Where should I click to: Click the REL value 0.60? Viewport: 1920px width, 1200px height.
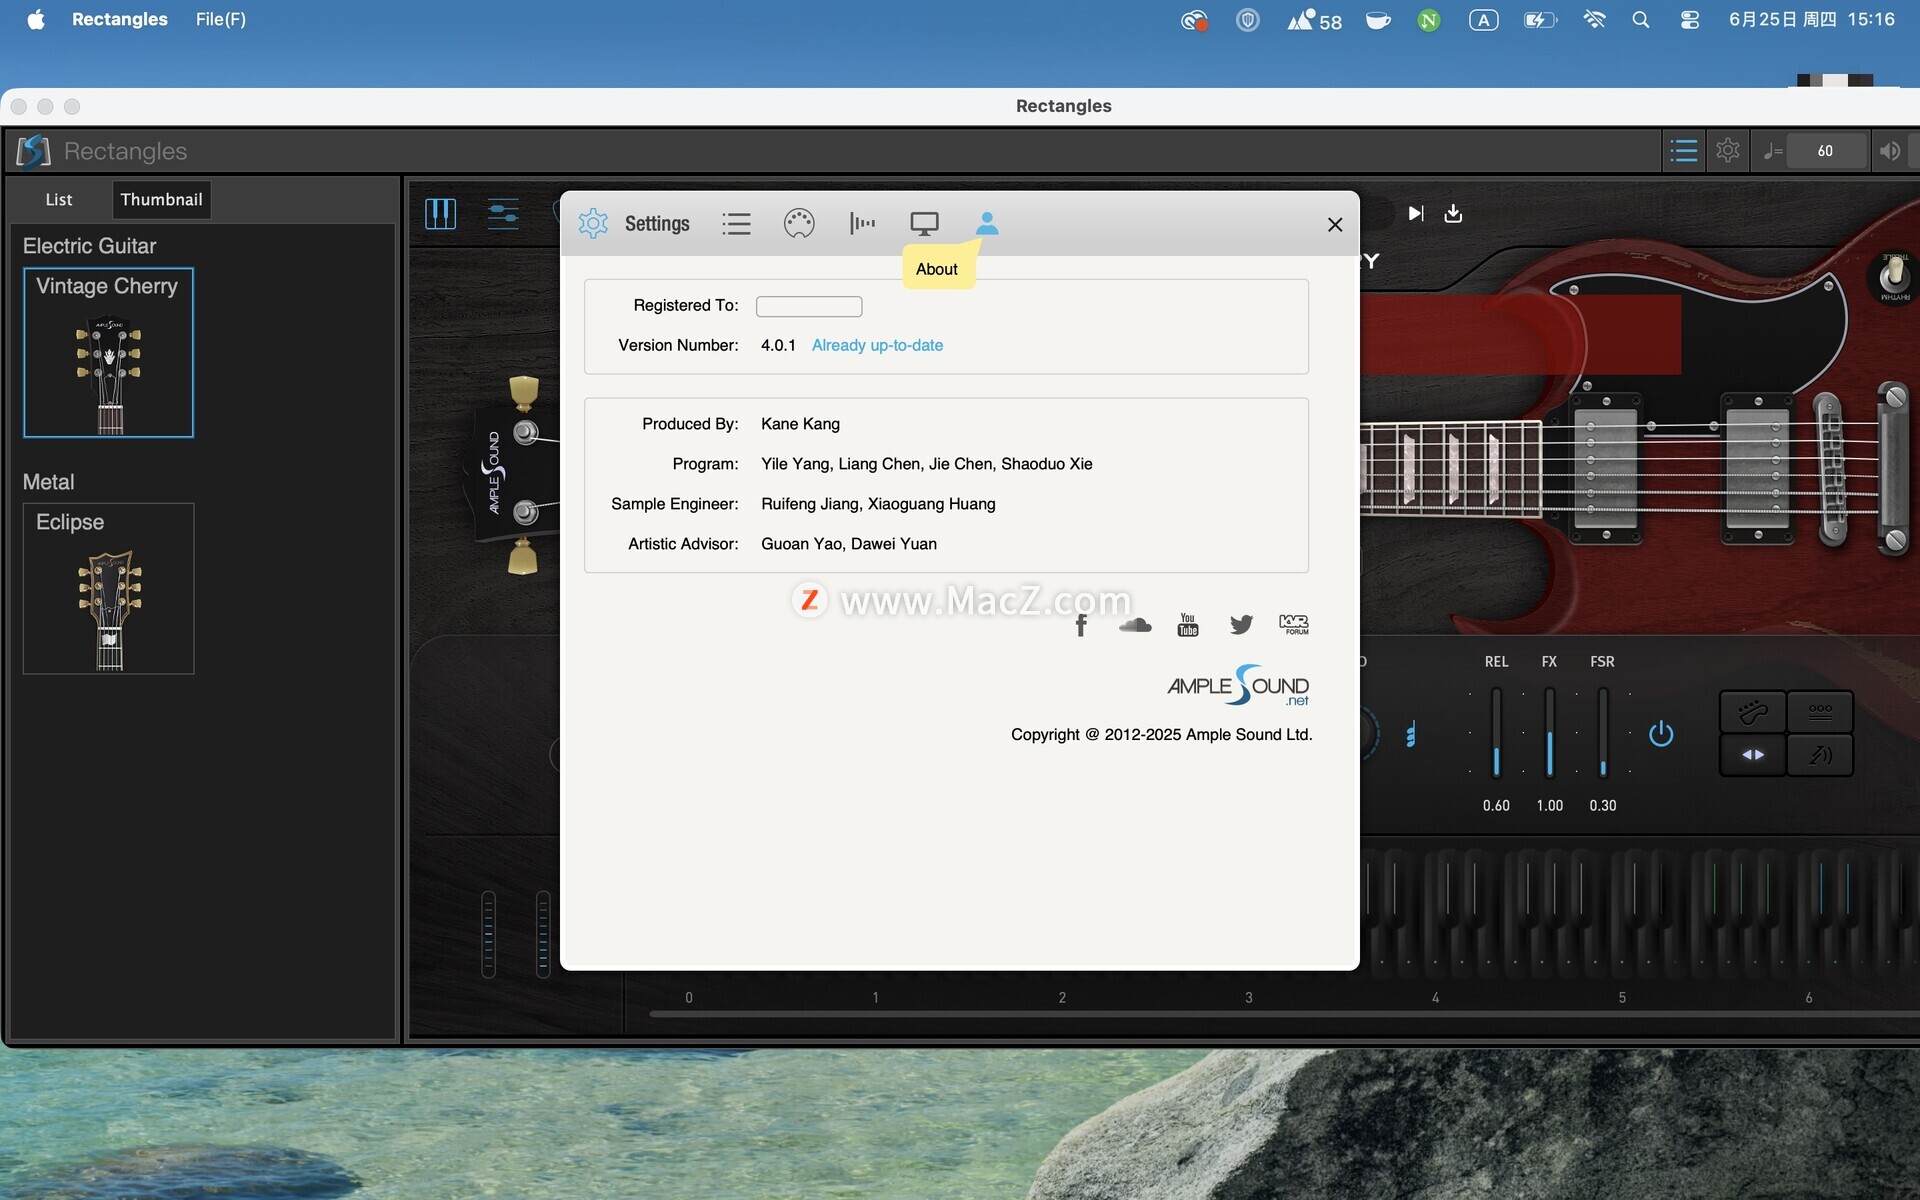1496,805
